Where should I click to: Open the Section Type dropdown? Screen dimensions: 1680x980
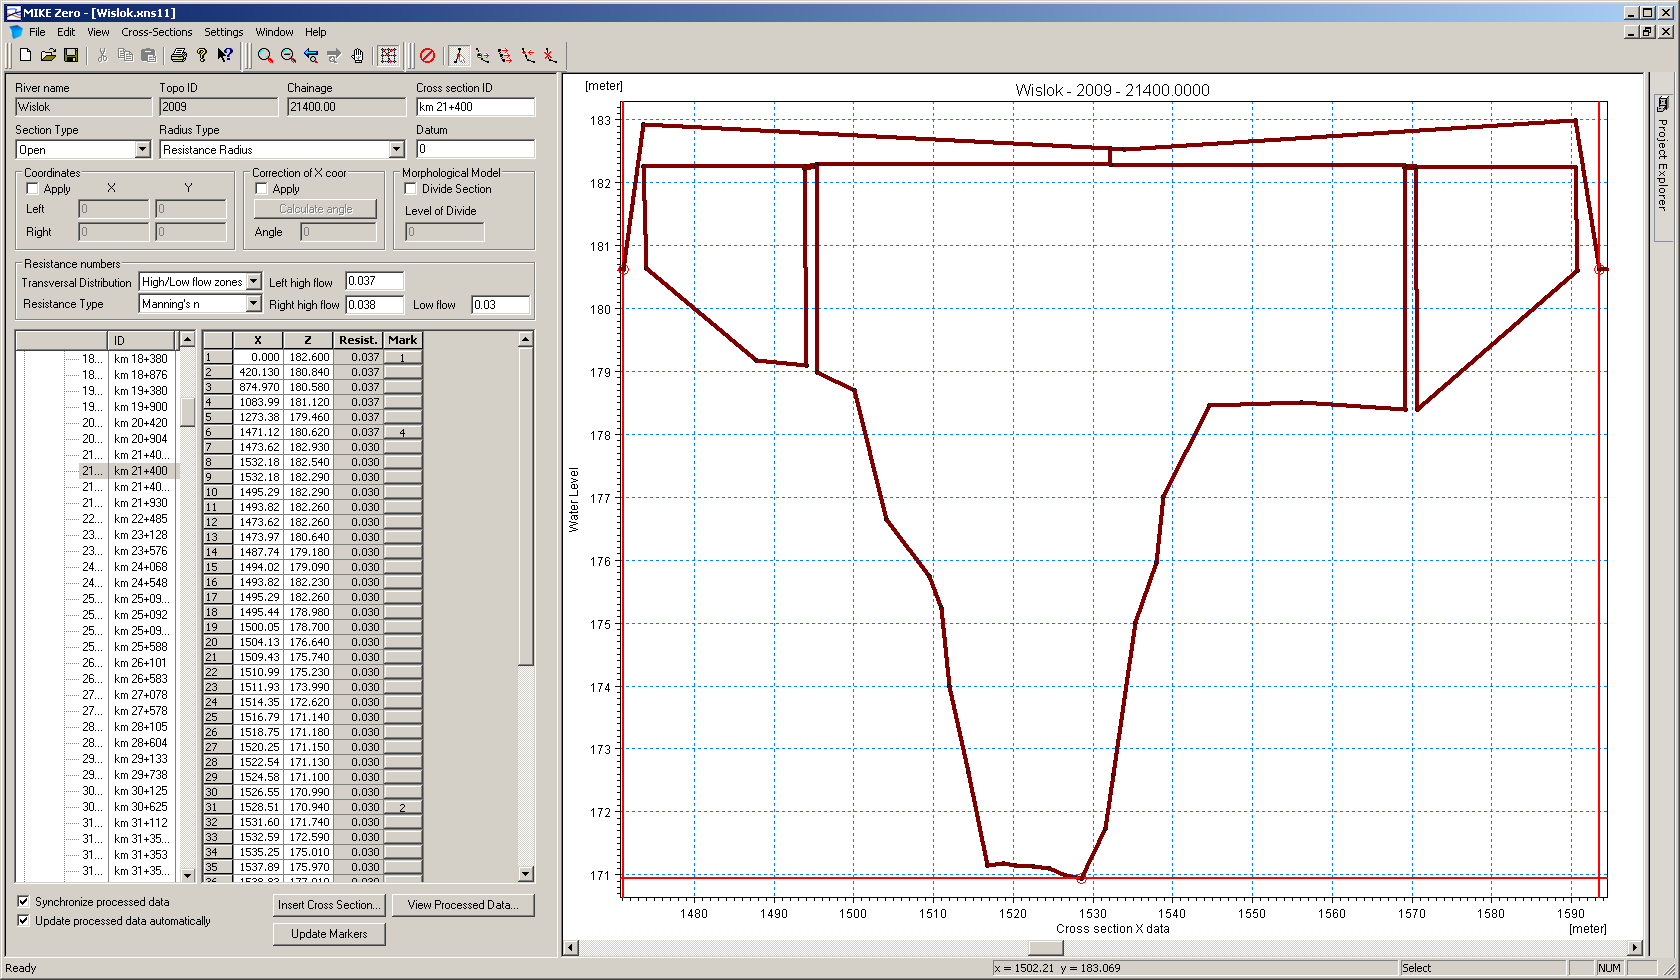click(142, 150)
